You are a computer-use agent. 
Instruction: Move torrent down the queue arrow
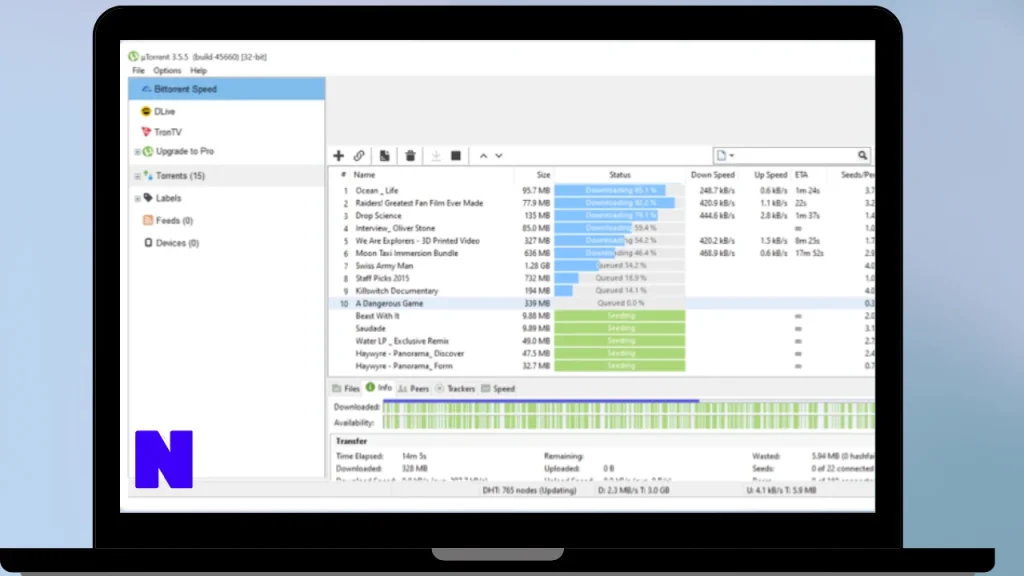click(x=499, y=156)
